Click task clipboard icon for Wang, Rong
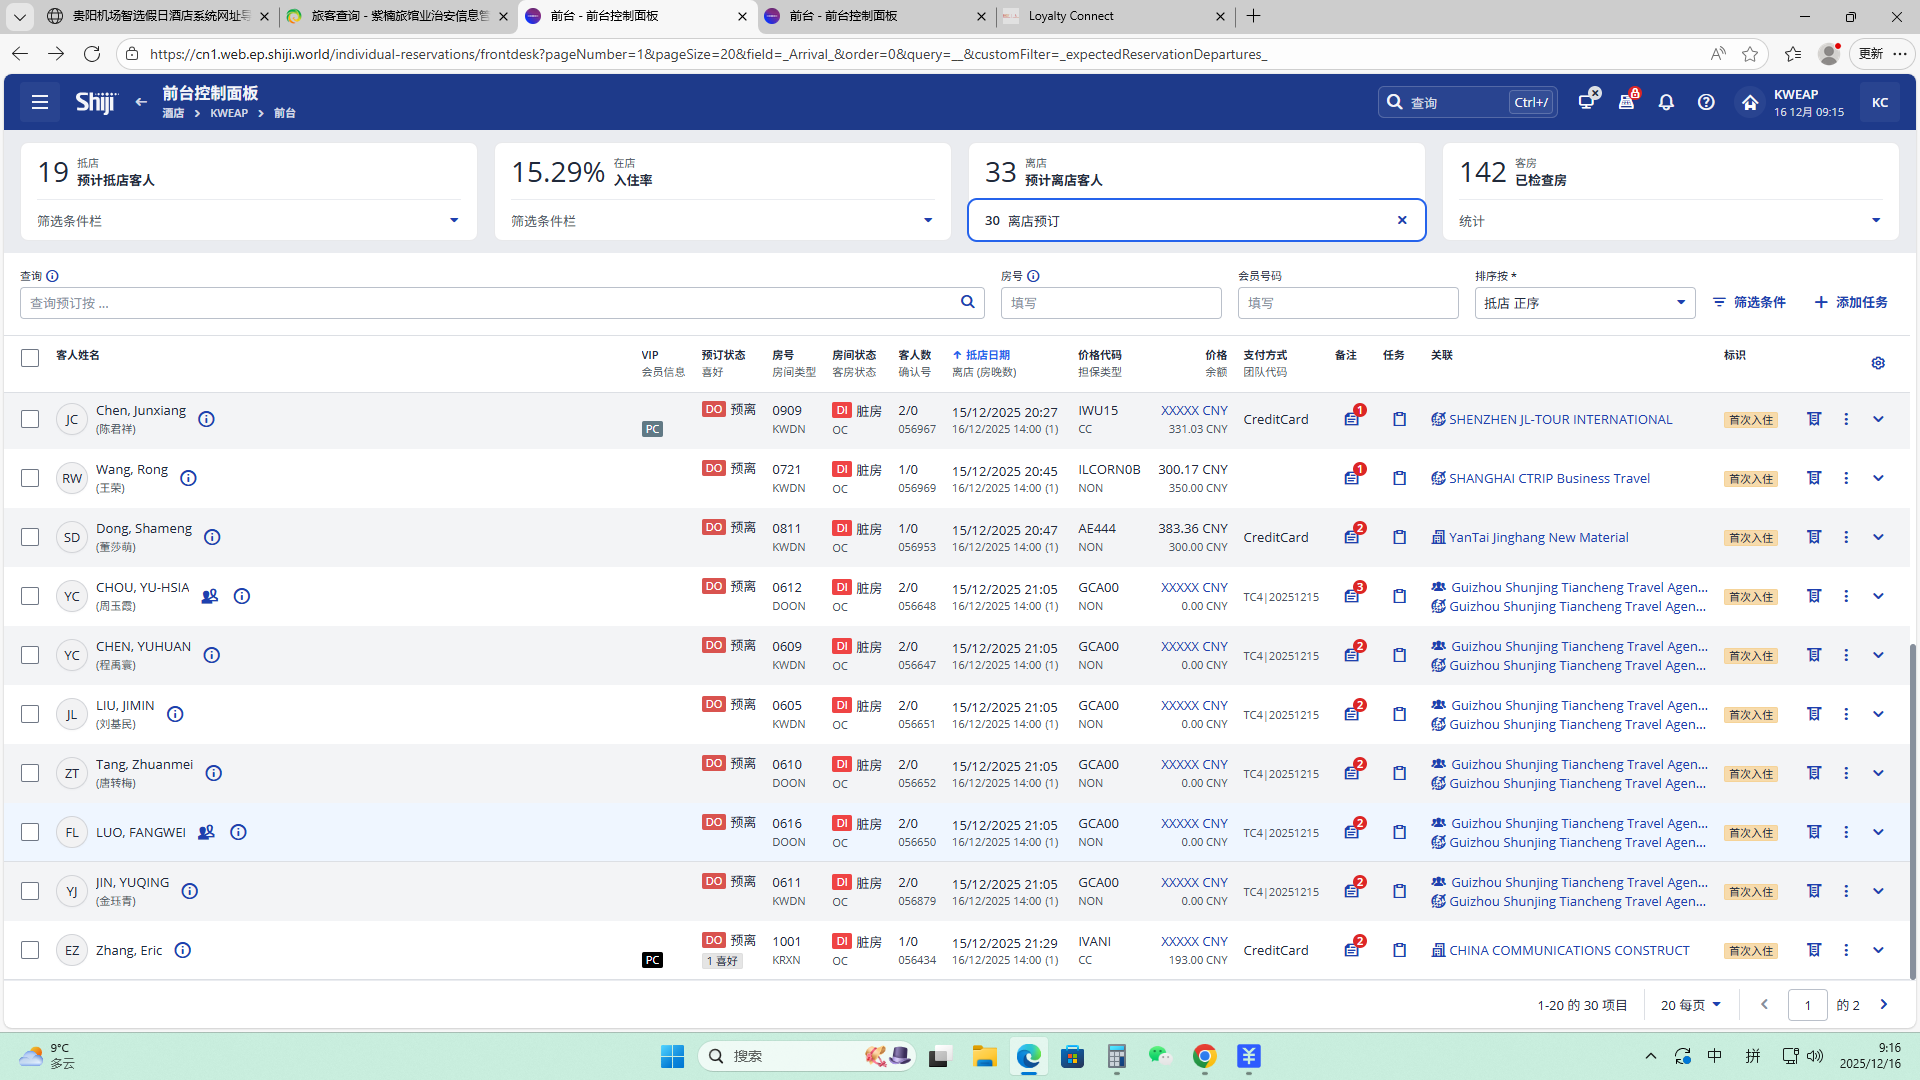Screen dimensions: 1920x1080 coord(1399,478)
